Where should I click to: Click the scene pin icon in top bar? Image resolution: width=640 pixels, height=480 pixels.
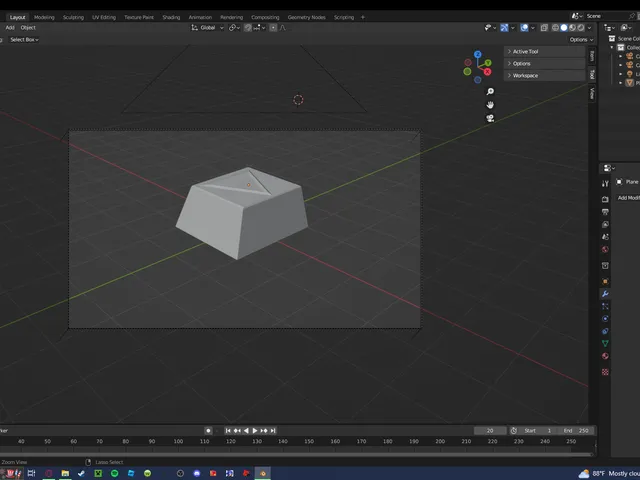tap(632, 16)
